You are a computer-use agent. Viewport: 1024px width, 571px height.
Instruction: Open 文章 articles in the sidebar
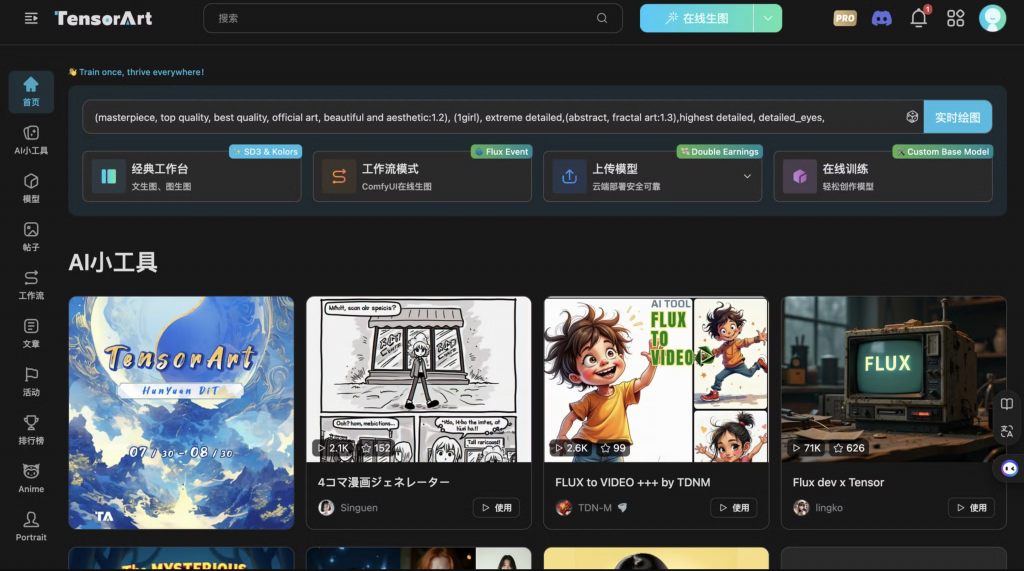pyautogui.click(x=31, y=333)
